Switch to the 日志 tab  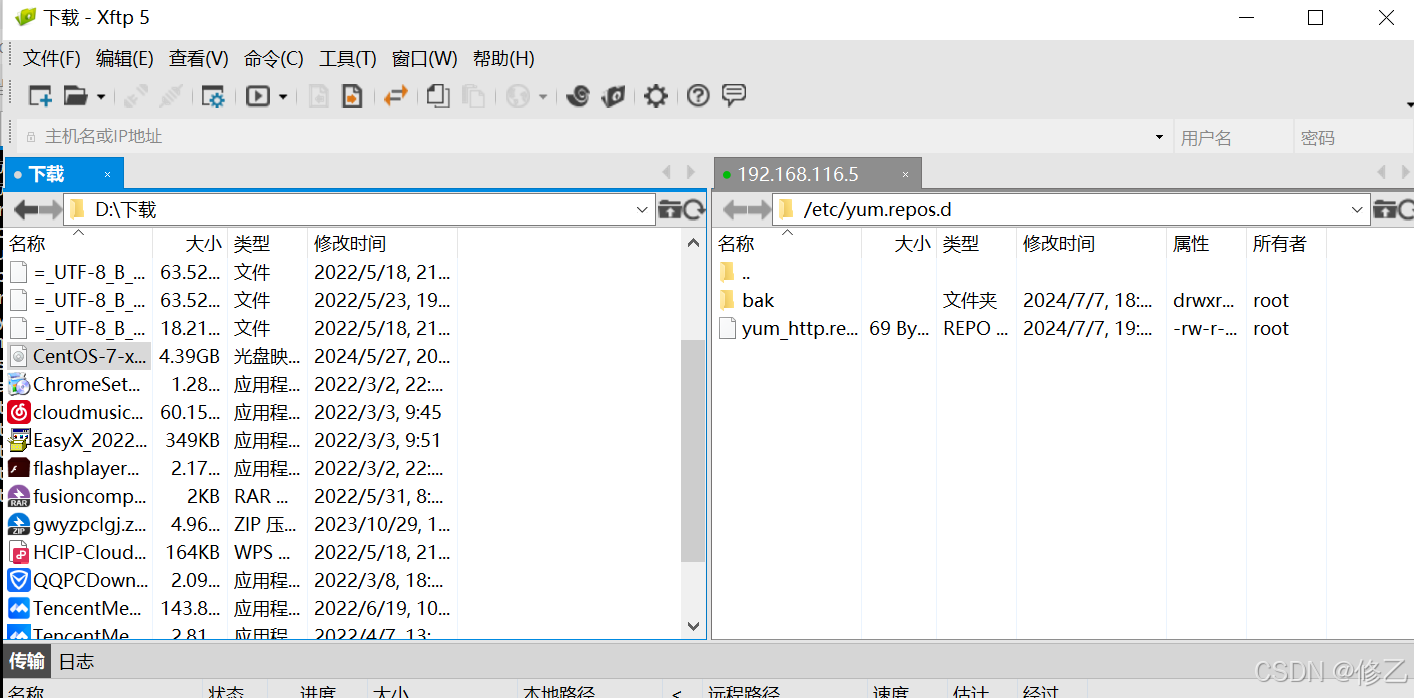click(76, 661)
